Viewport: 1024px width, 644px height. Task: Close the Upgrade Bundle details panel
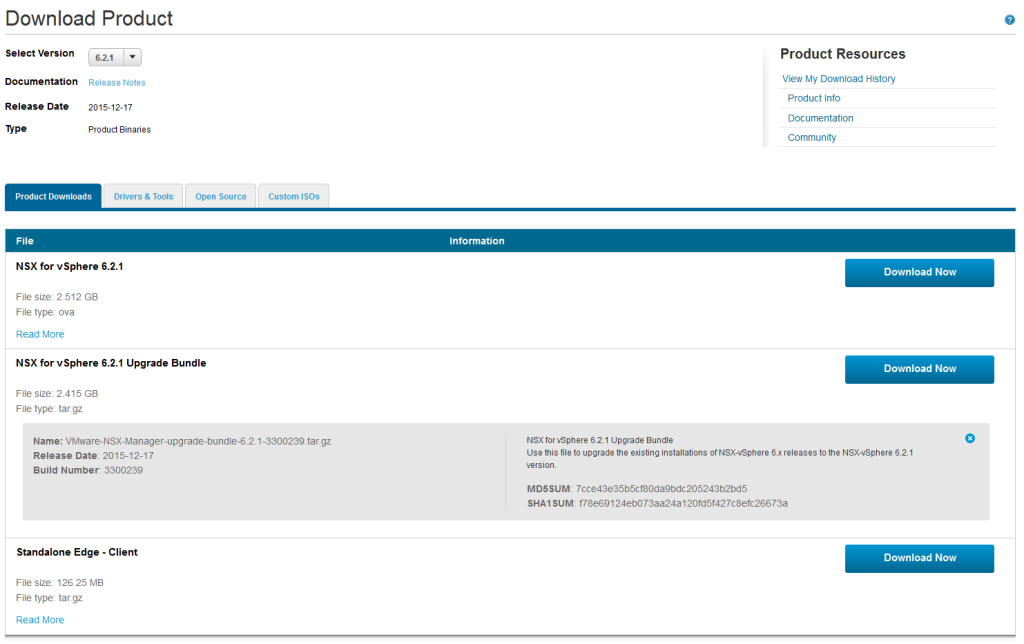tap(970, 438)
